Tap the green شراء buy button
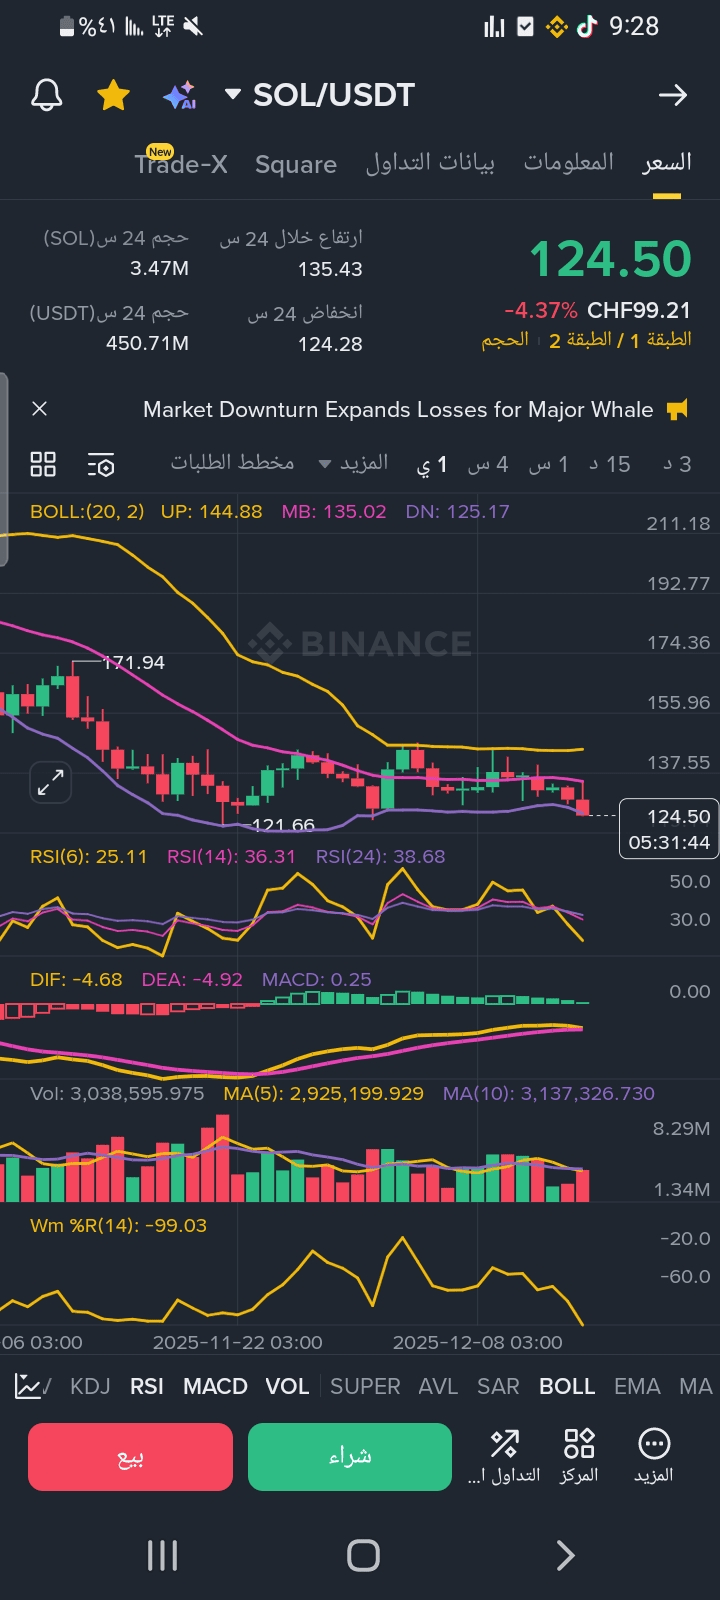This screenshot has height=1600, width=720. coord(350,1457)
